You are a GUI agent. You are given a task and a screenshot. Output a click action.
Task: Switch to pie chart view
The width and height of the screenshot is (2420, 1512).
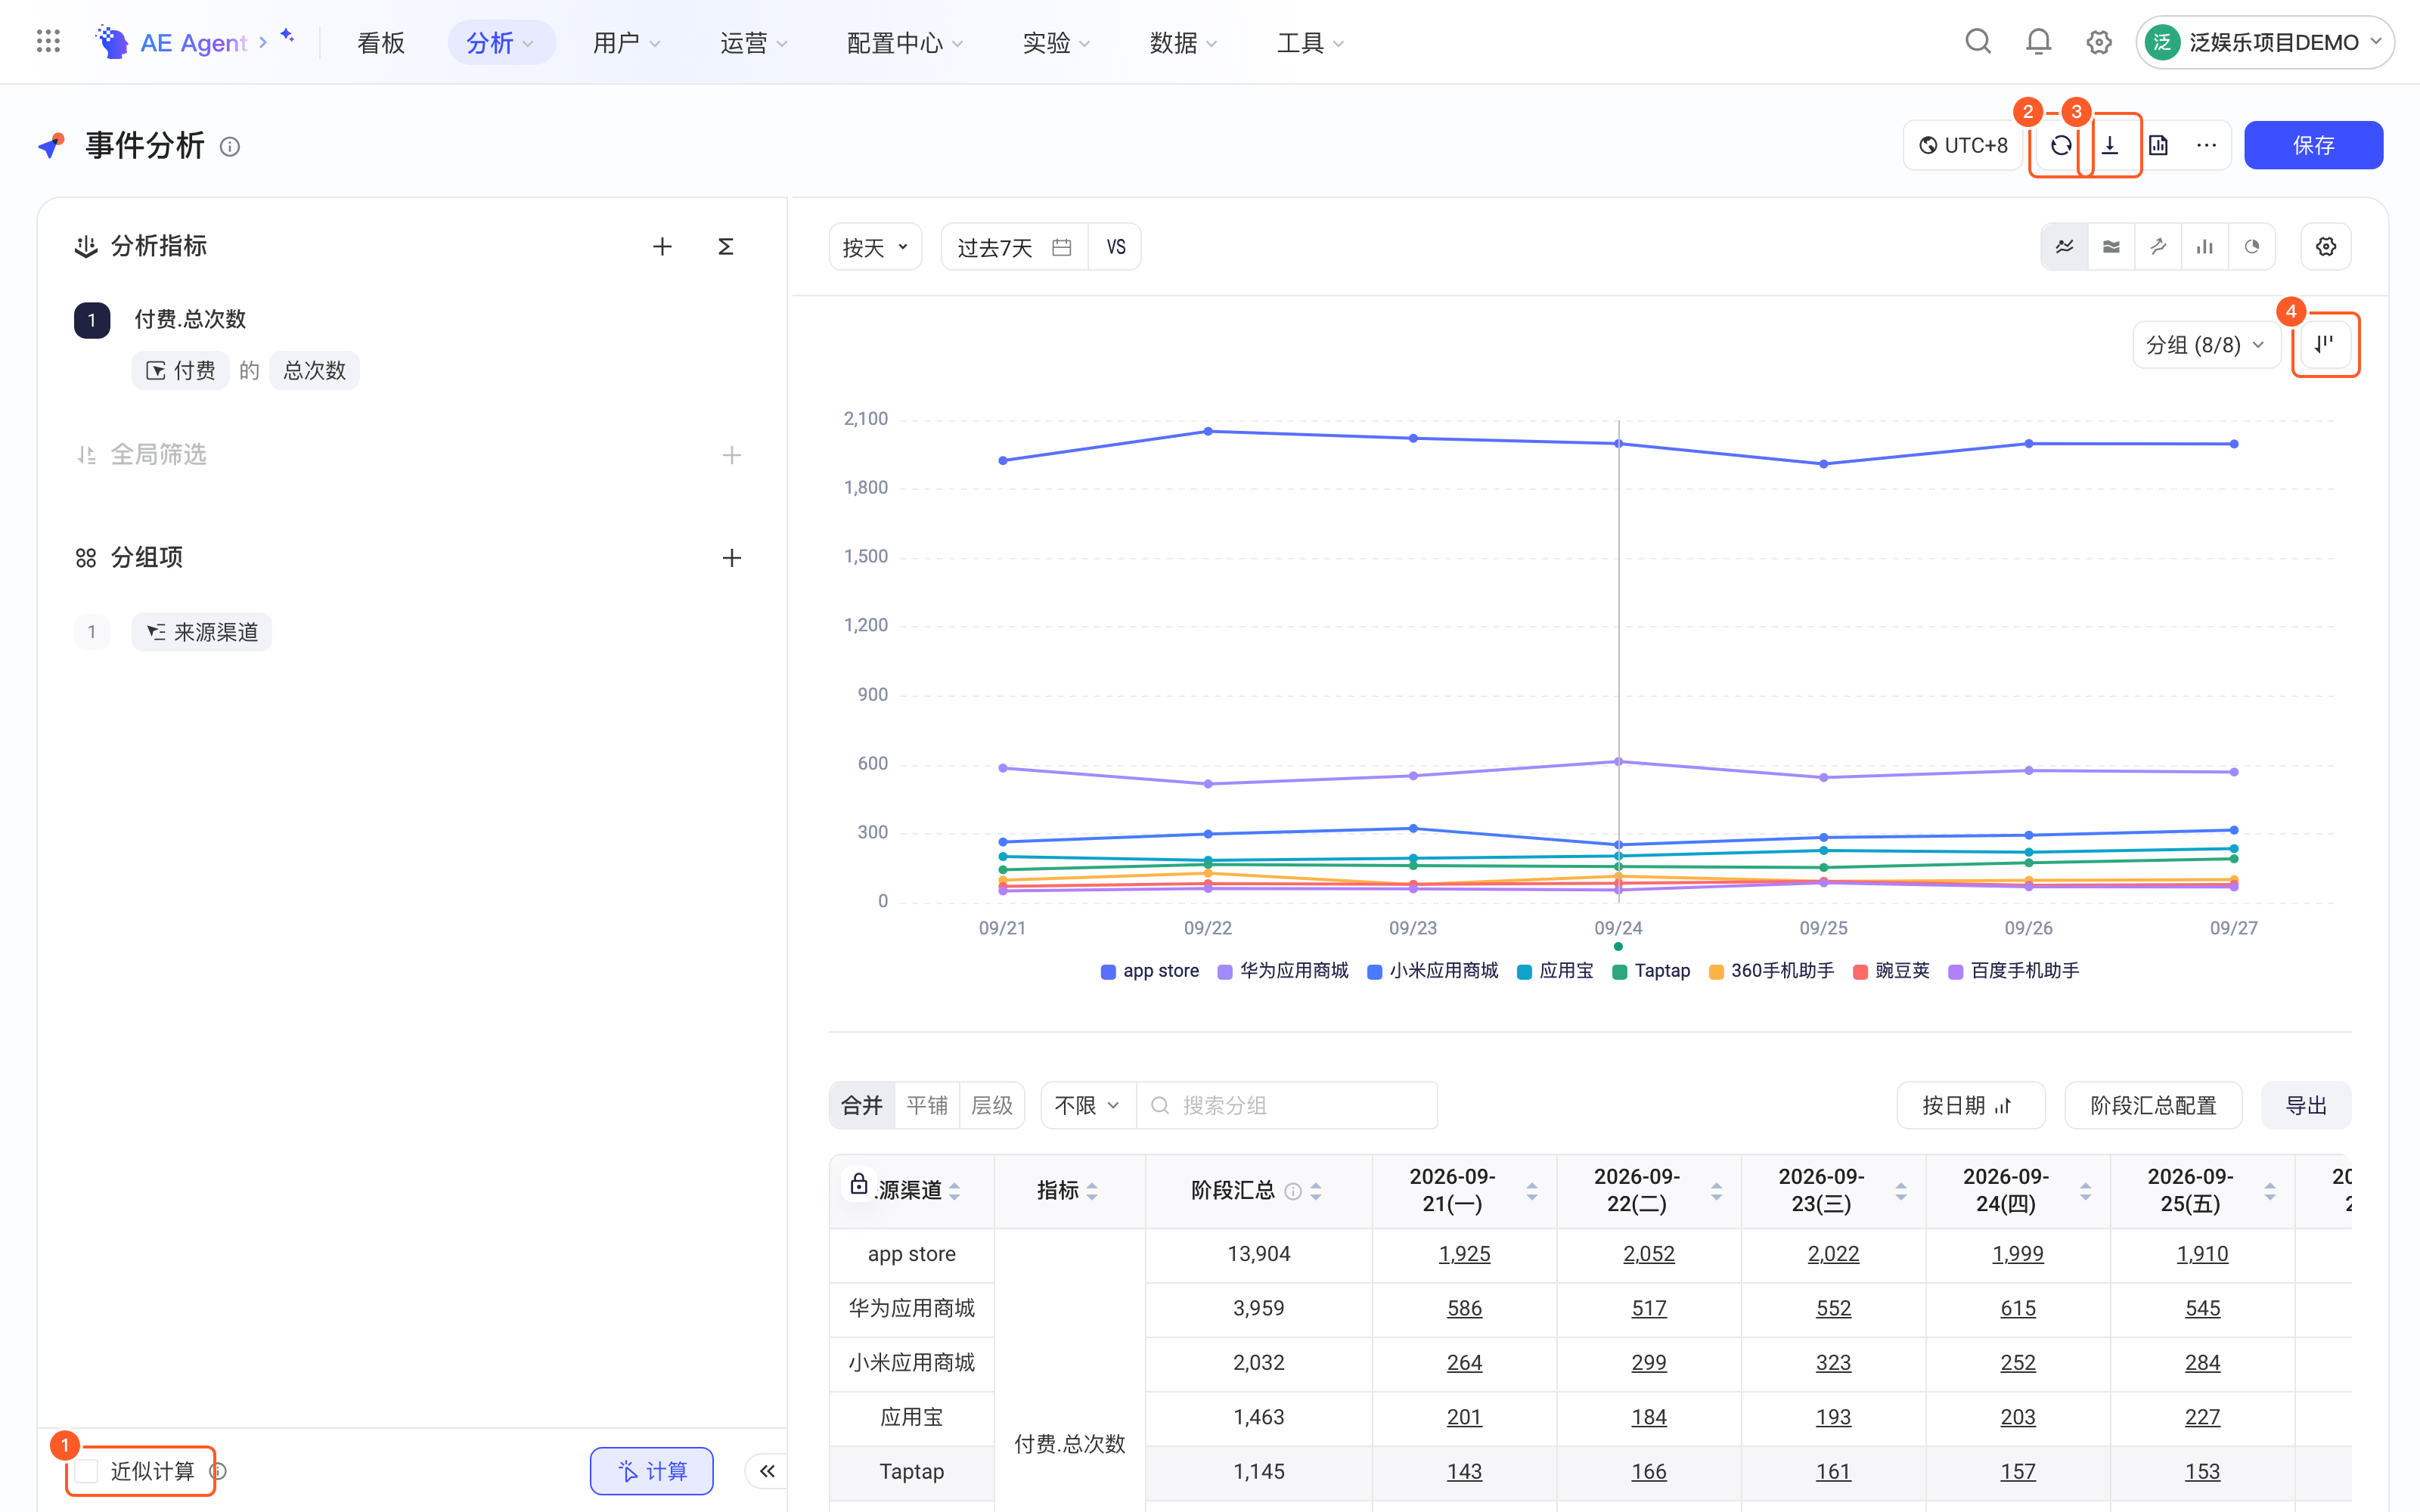point(2251,246)
